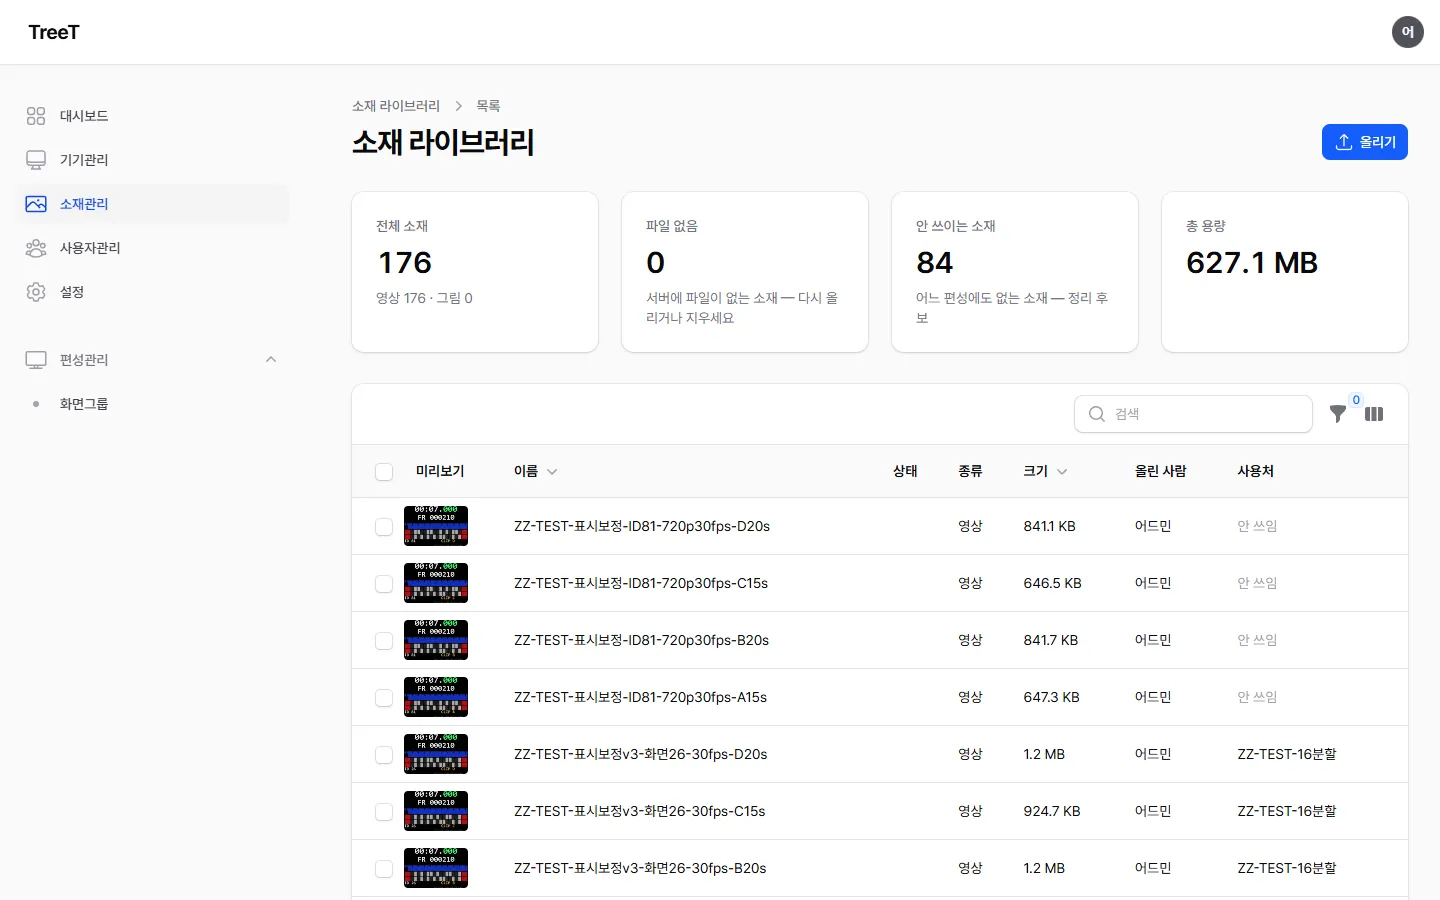
Task: Click the 전체 소재 176 card
Action: pyautogui.click(x=475, y=272)
